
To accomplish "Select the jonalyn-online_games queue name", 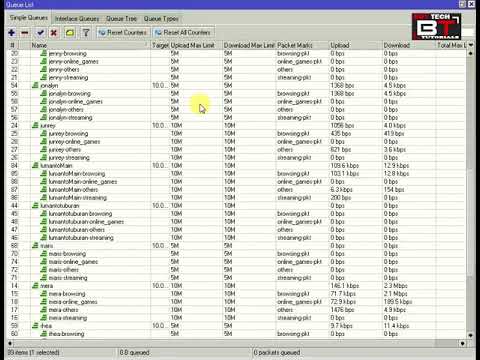I will (x=76, y=101).
